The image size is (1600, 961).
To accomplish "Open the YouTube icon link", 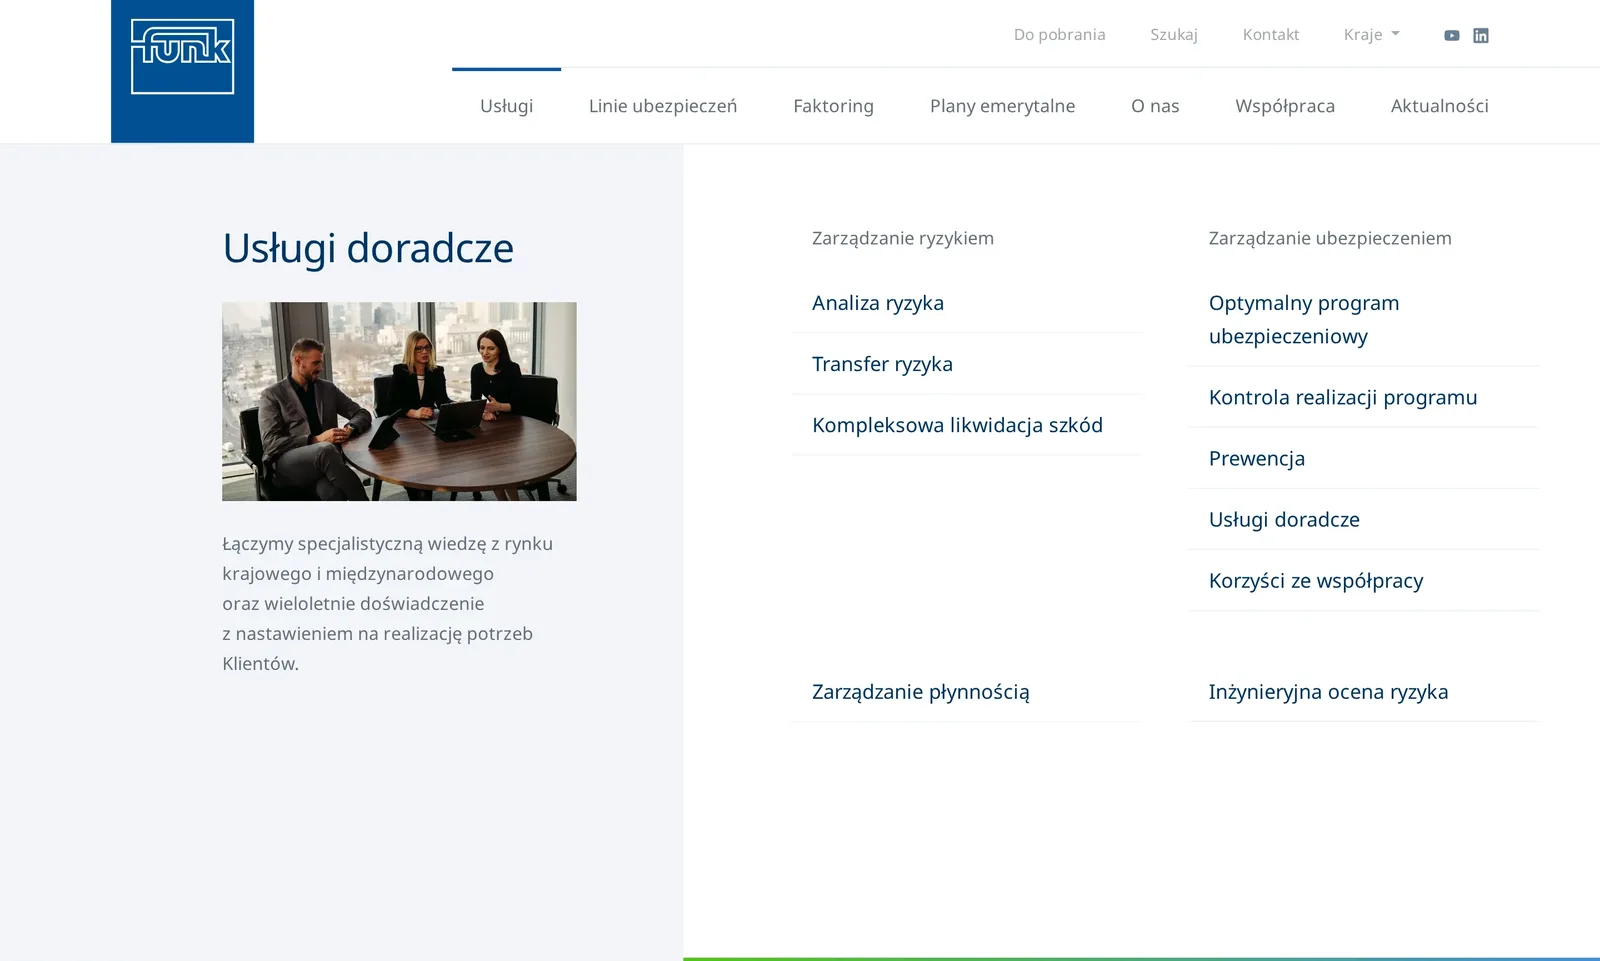I will pyautogui.click(x=1451, y=35).
